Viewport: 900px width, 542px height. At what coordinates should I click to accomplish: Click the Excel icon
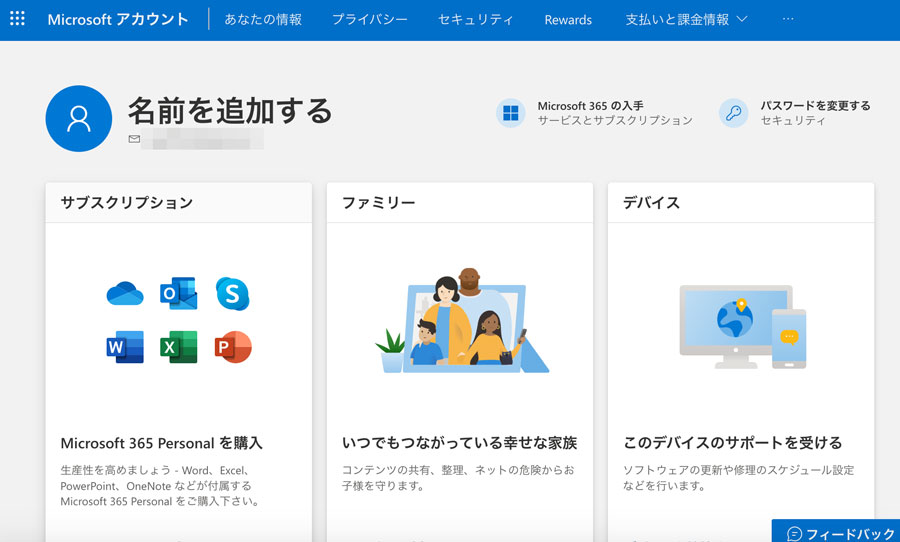pos(179,347)
